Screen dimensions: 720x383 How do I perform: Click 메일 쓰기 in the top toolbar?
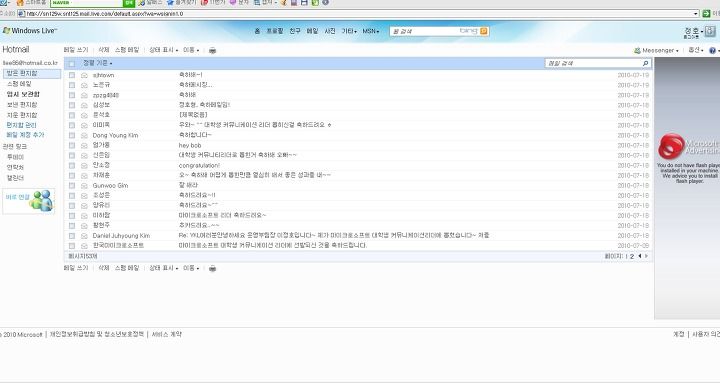click(x=76, y=50)
